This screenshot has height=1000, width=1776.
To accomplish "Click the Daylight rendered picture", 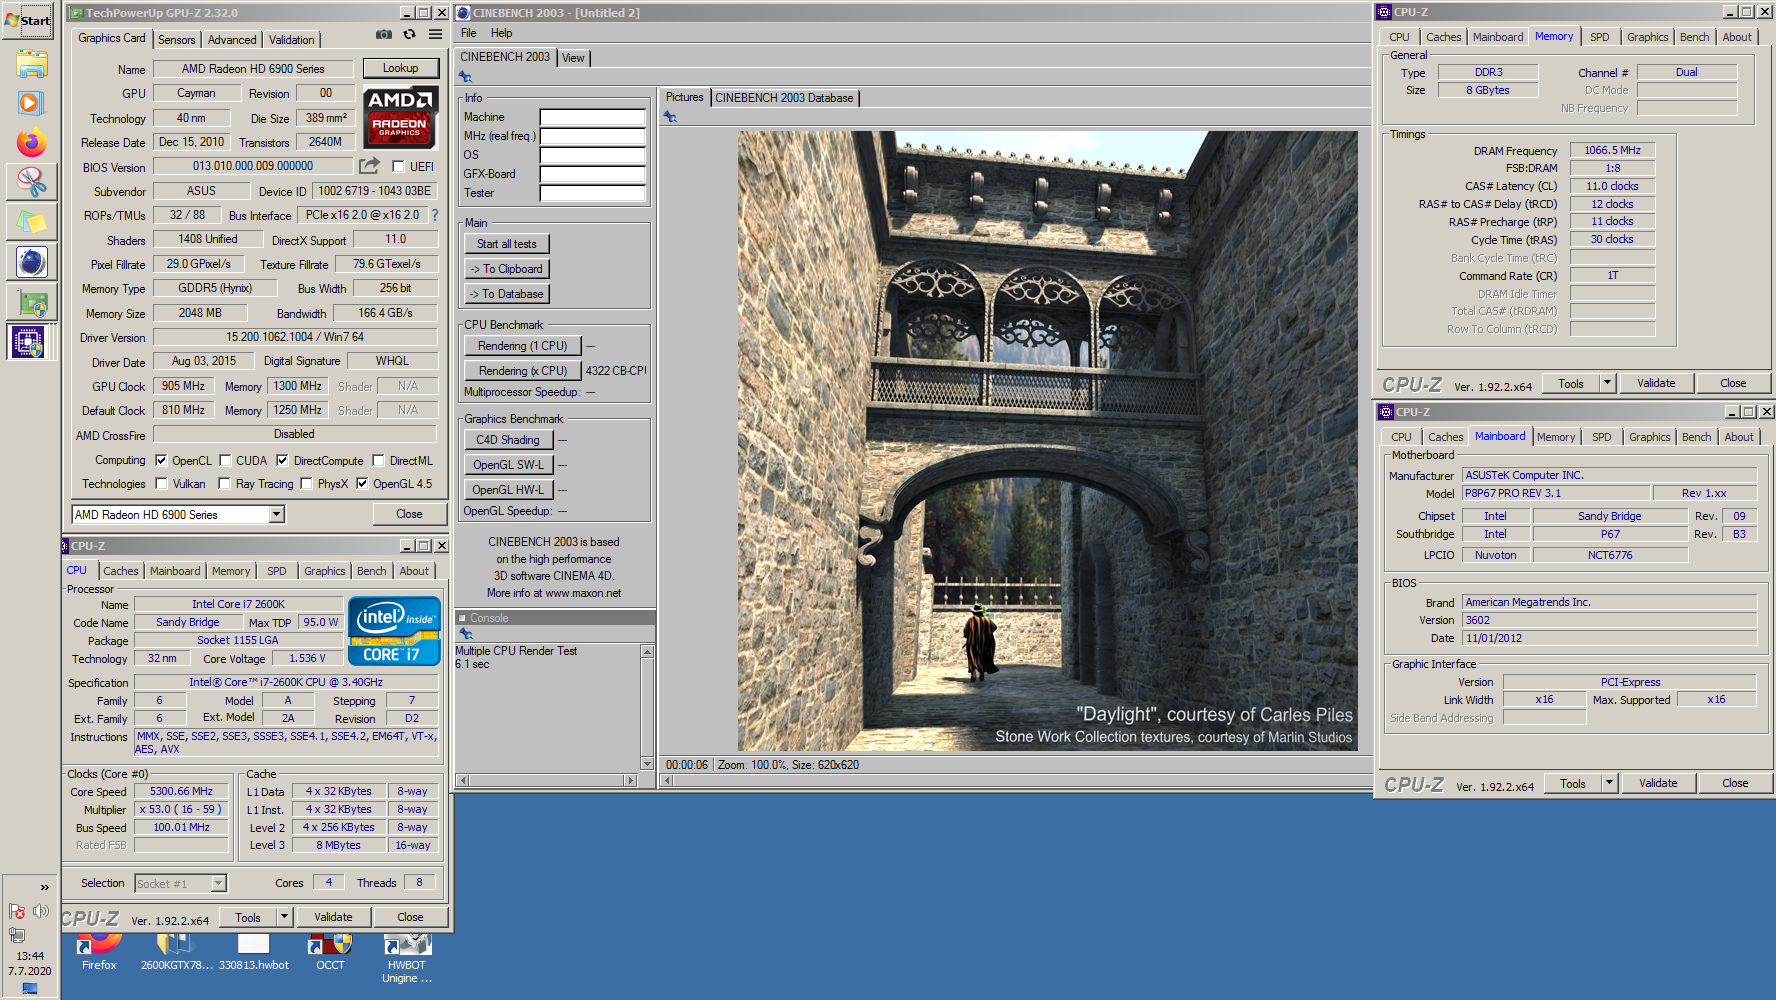I will point(1047,441).
